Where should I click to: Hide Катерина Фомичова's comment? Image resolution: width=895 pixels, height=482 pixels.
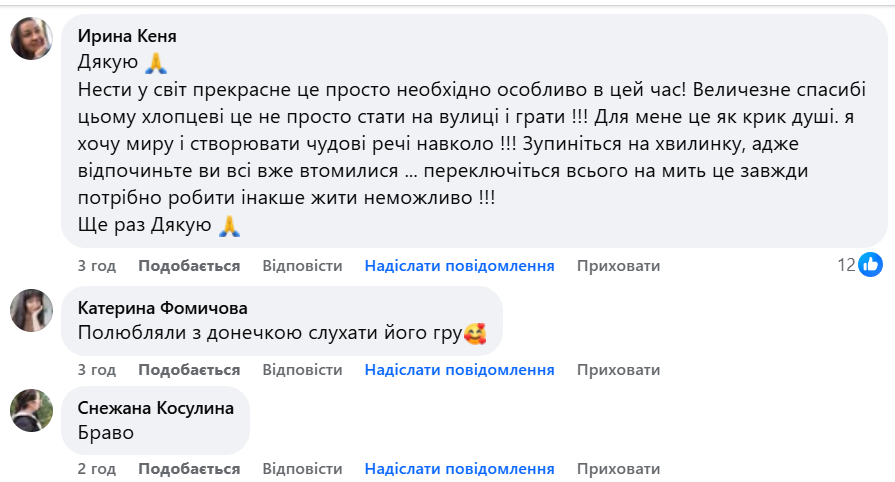click(619, 370)
